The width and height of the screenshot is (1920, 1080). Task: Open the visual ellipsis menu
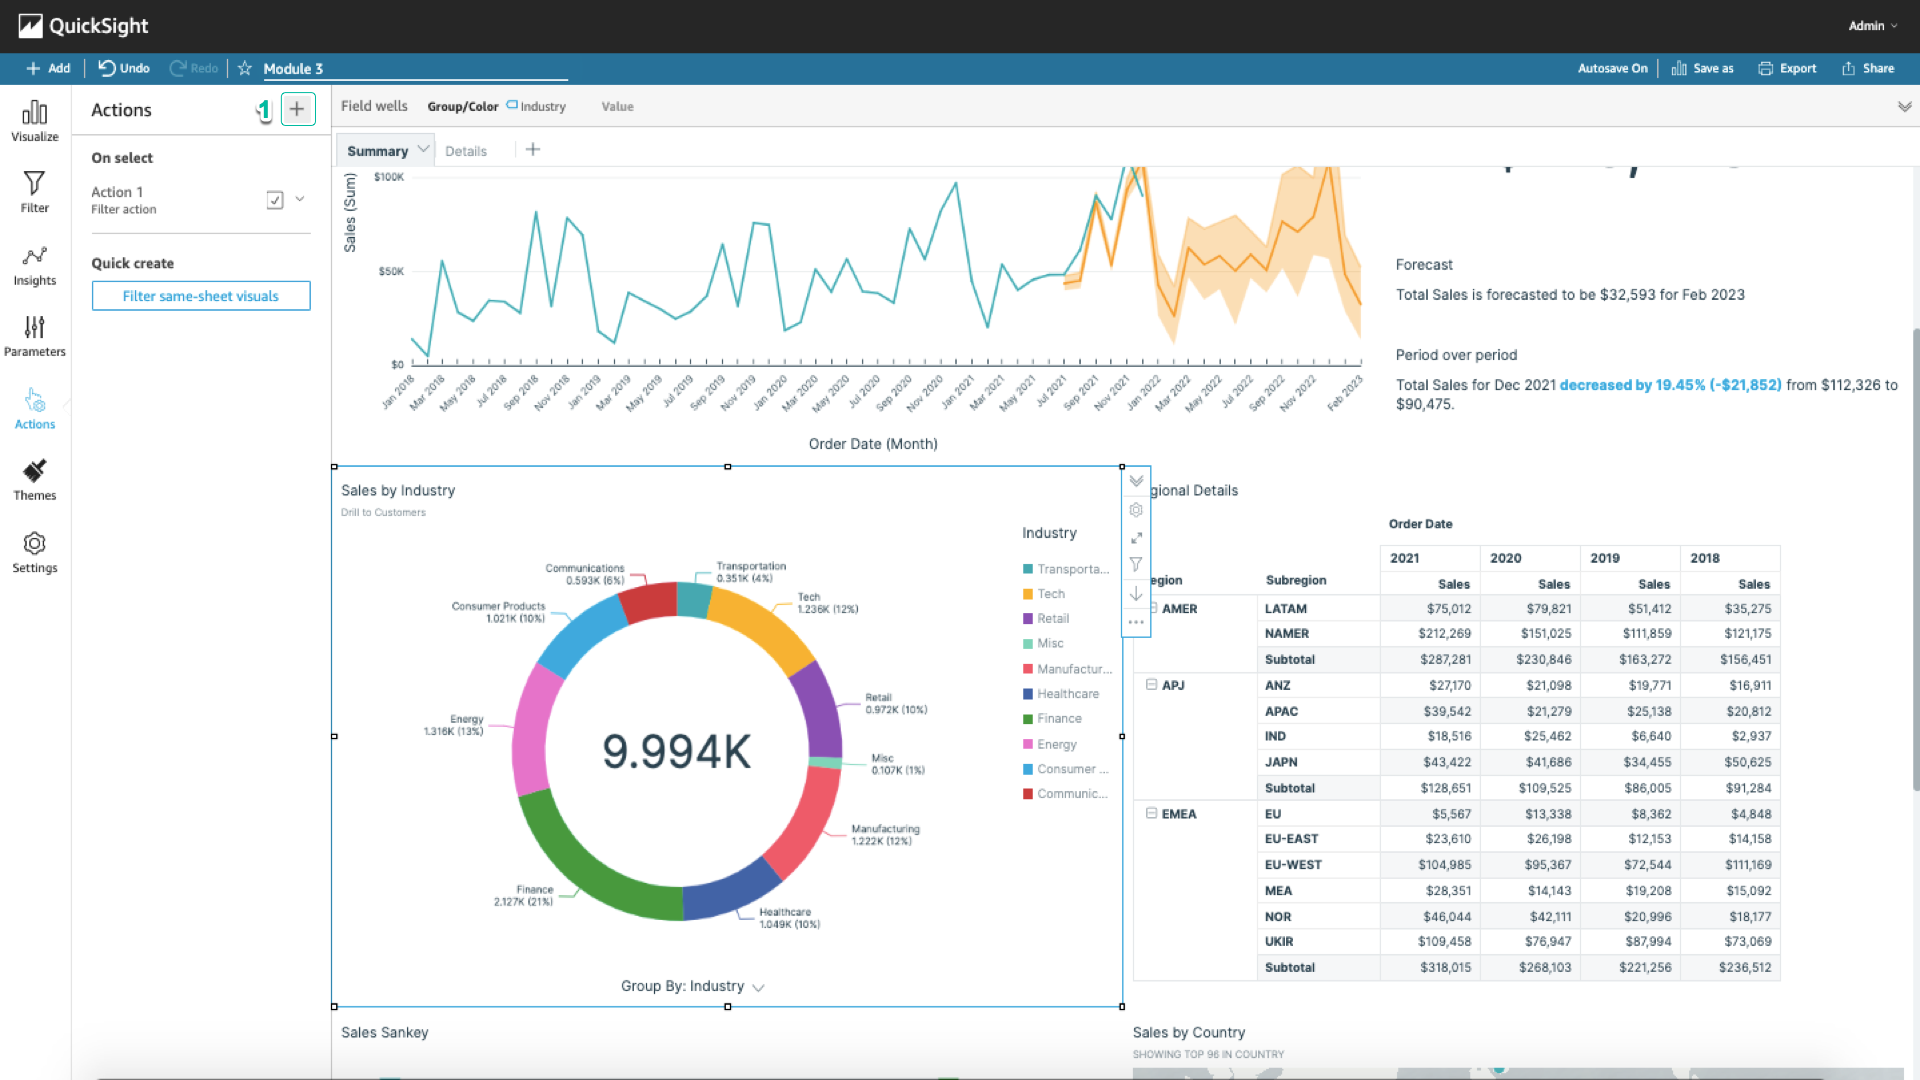[x=1136, y=622]
